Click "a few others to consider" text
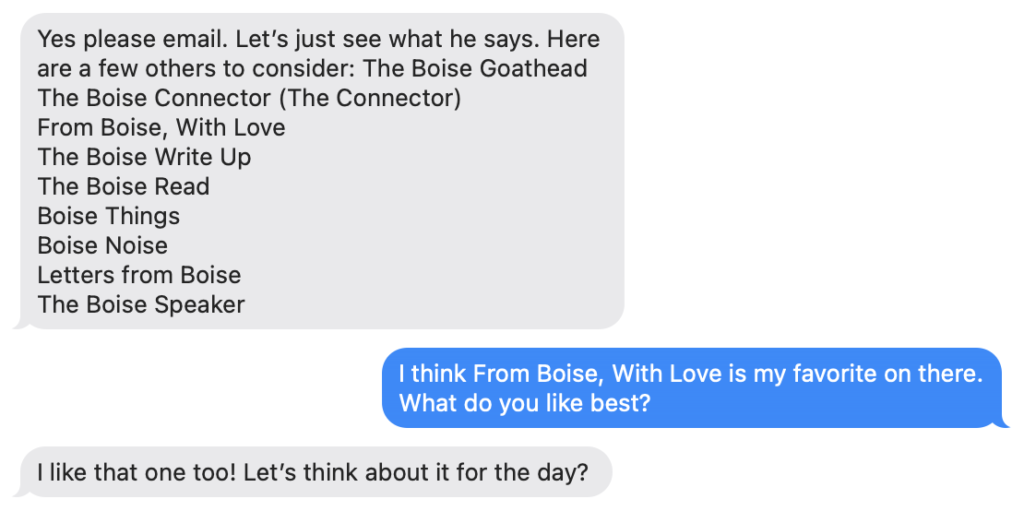This screenshot has width=1024, height=511. click(214, 69)
